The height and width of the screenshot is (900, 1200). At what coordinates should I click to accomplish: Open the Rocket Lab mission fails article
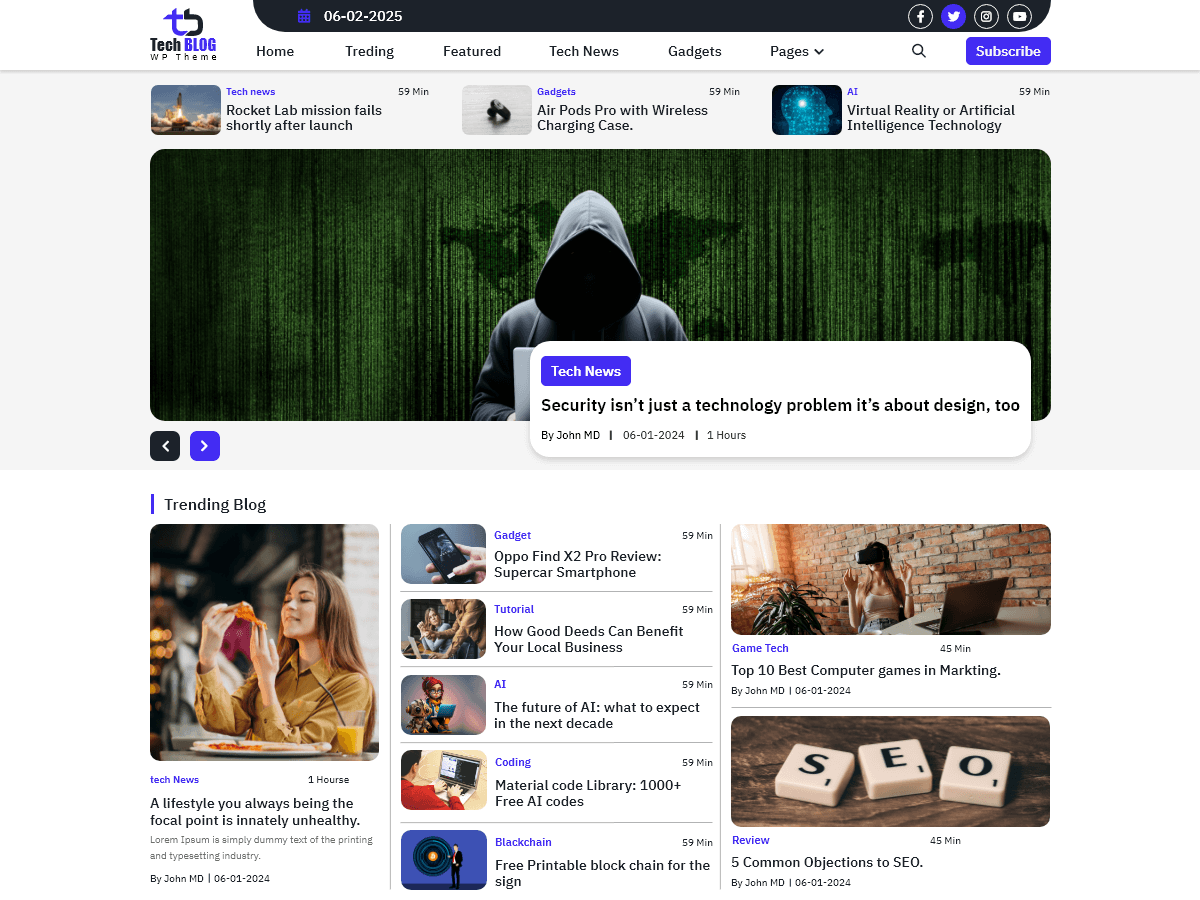302,119
